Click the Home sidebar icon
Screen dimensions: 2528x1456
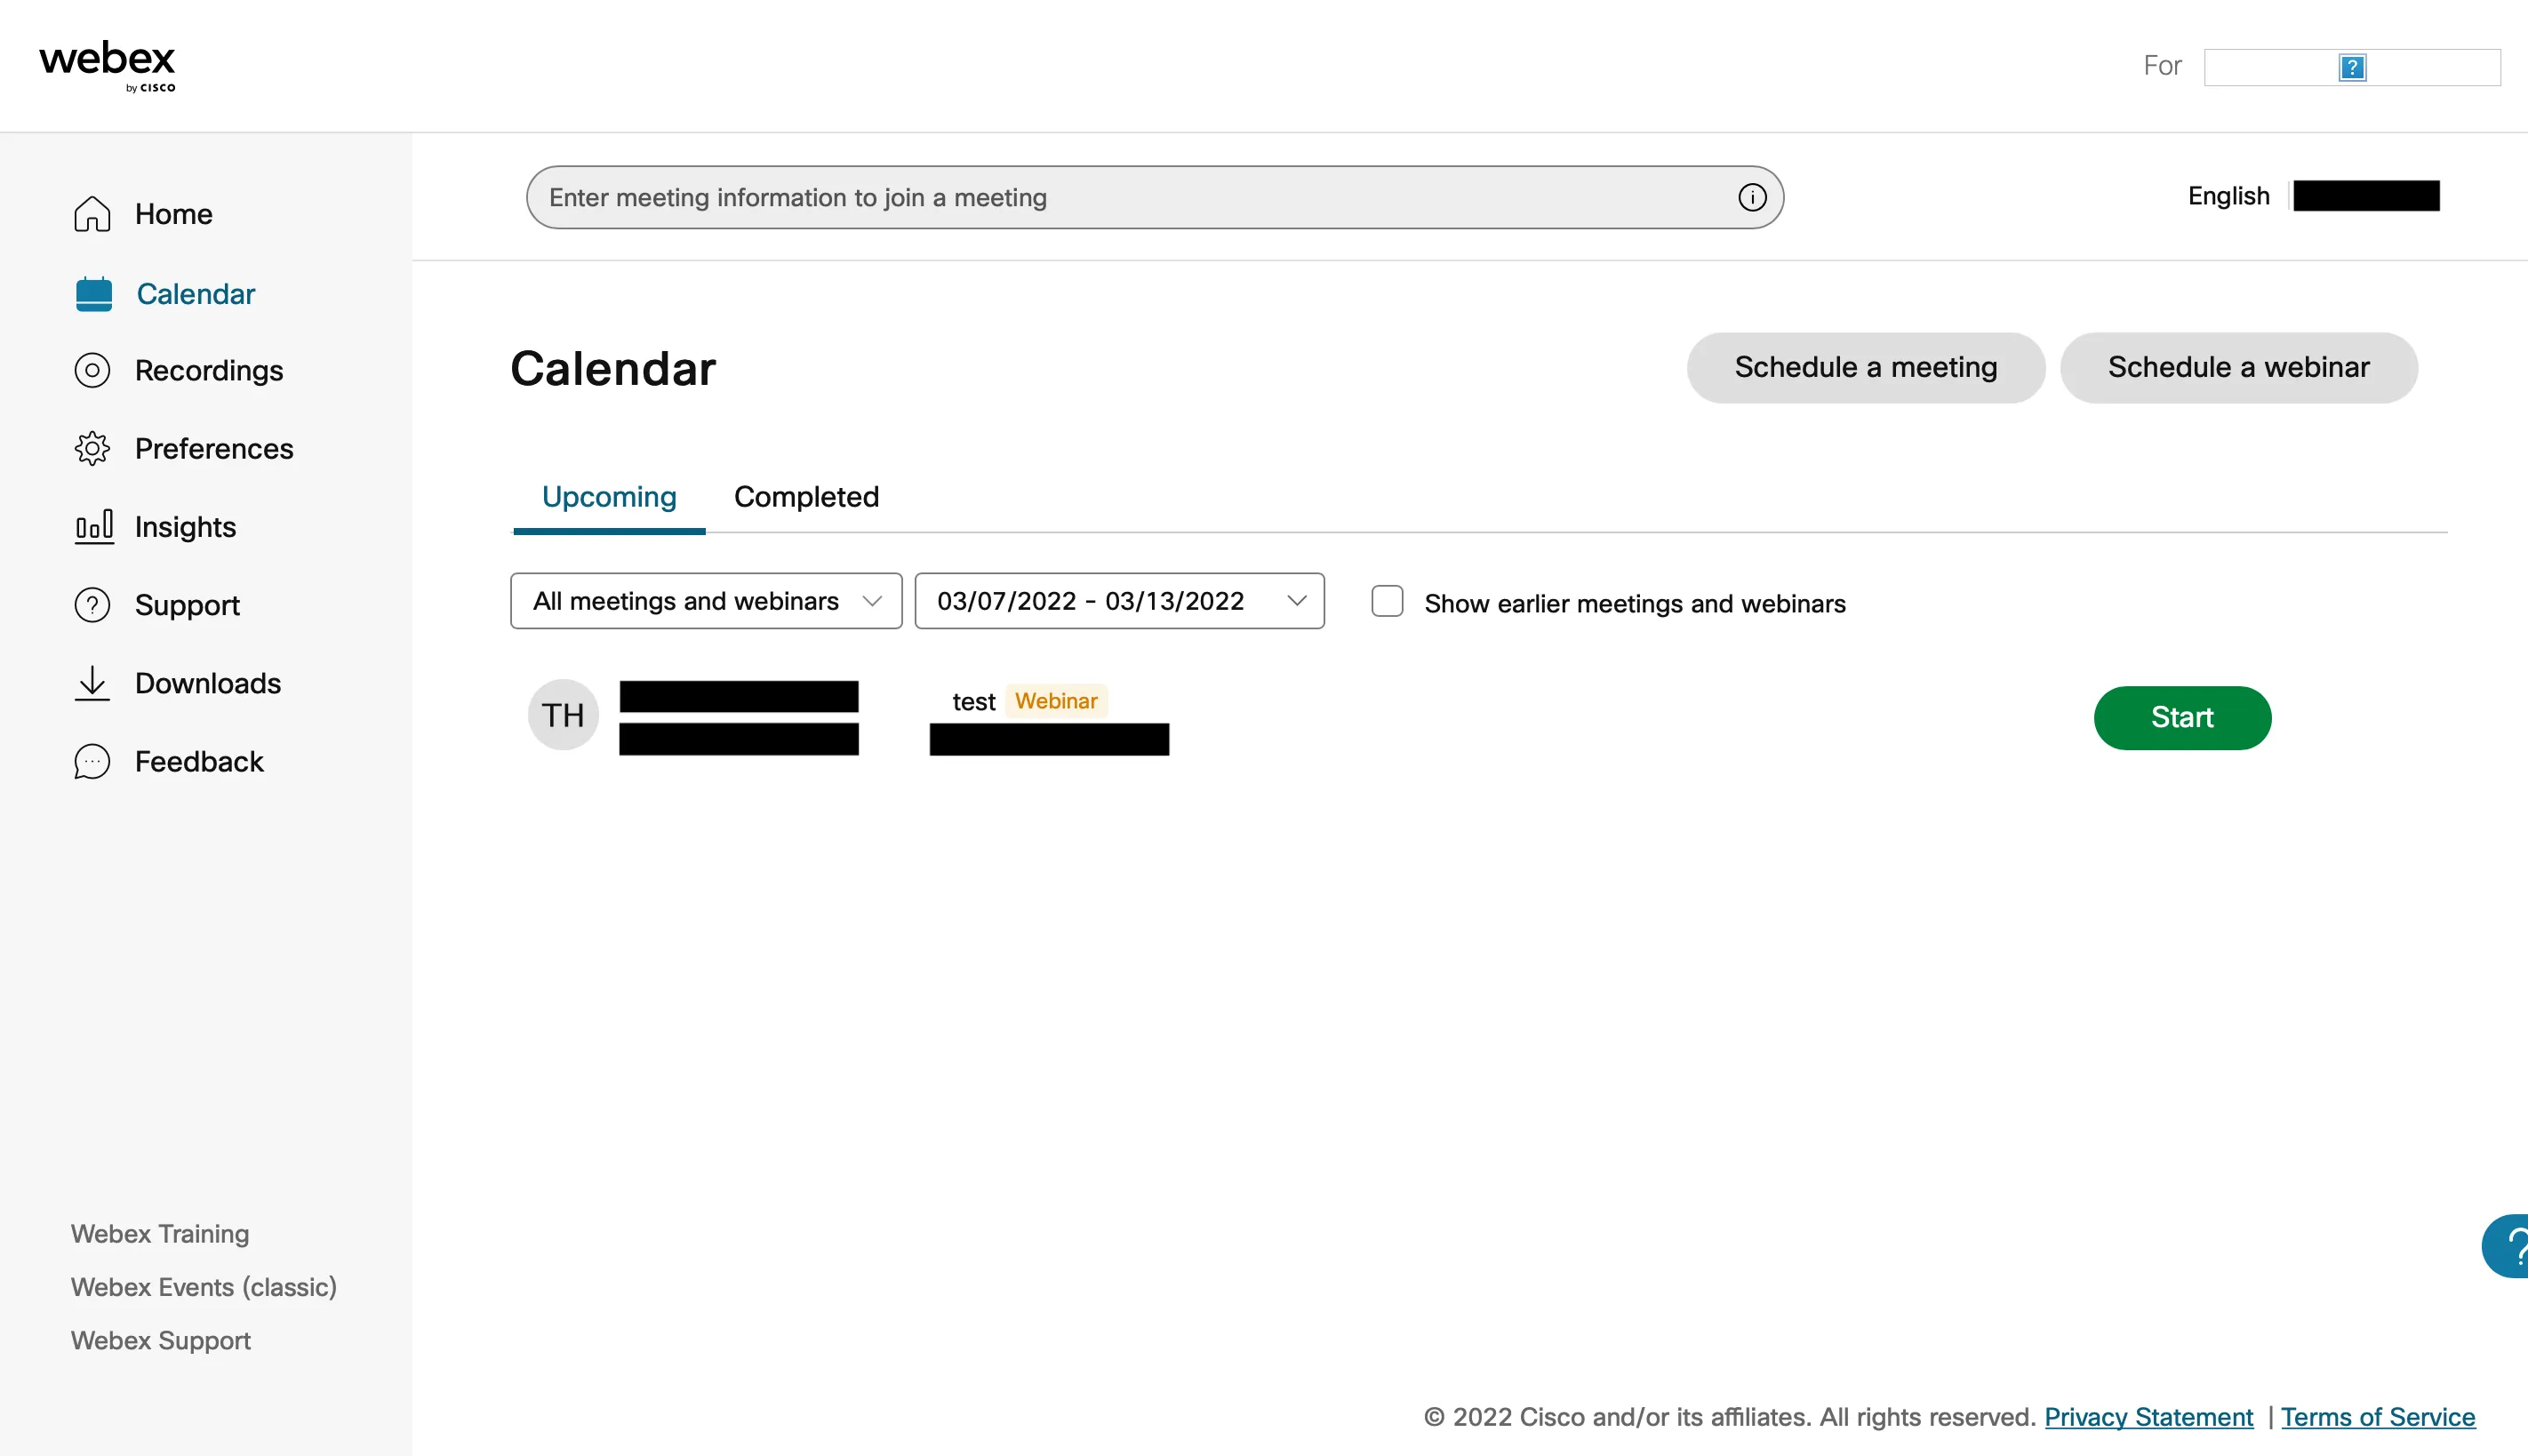[x=92, y=213]
